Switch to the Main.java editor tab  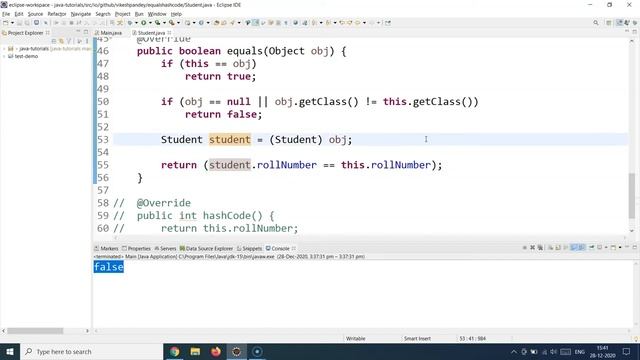109,33
